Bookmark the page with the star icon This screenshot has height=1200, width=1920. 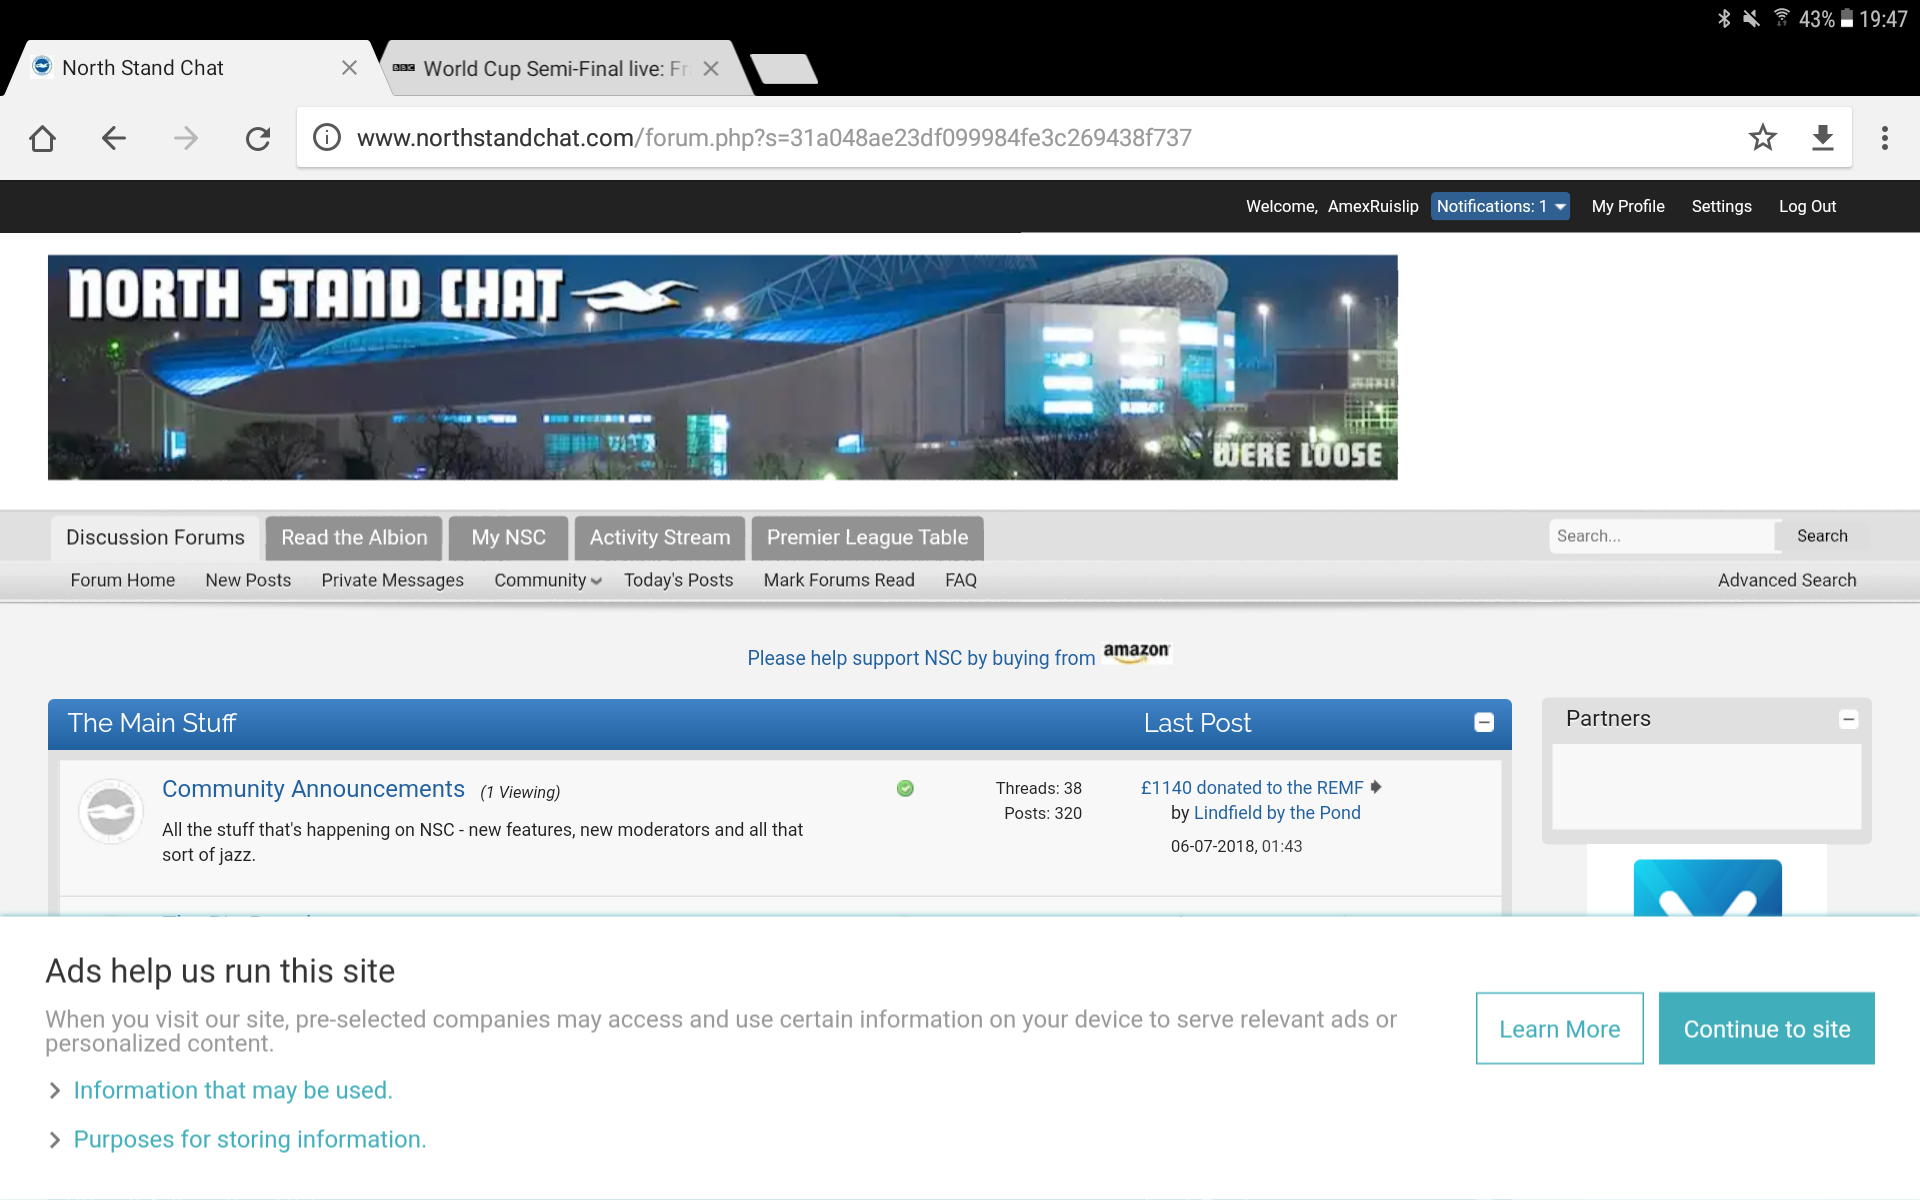pos(1763,137)
